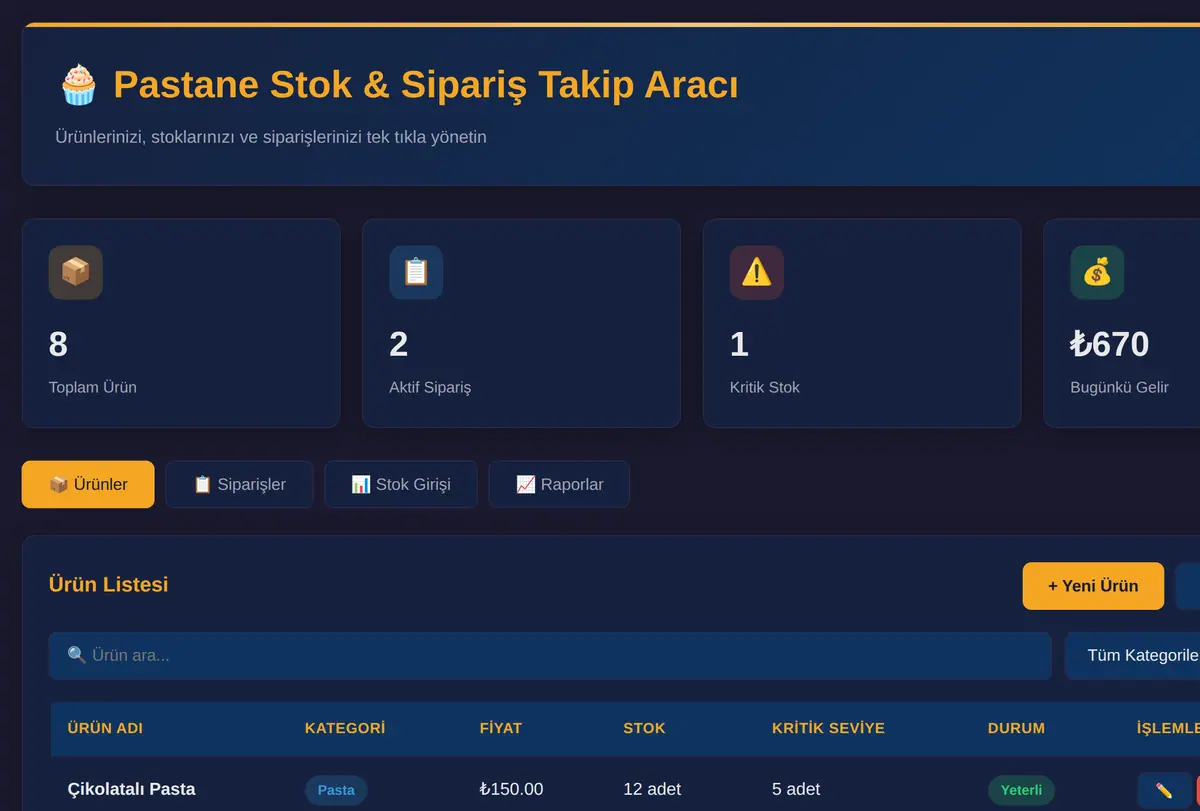
Task: Click the Ürün Listesi heading
Action: coord(108,584)
